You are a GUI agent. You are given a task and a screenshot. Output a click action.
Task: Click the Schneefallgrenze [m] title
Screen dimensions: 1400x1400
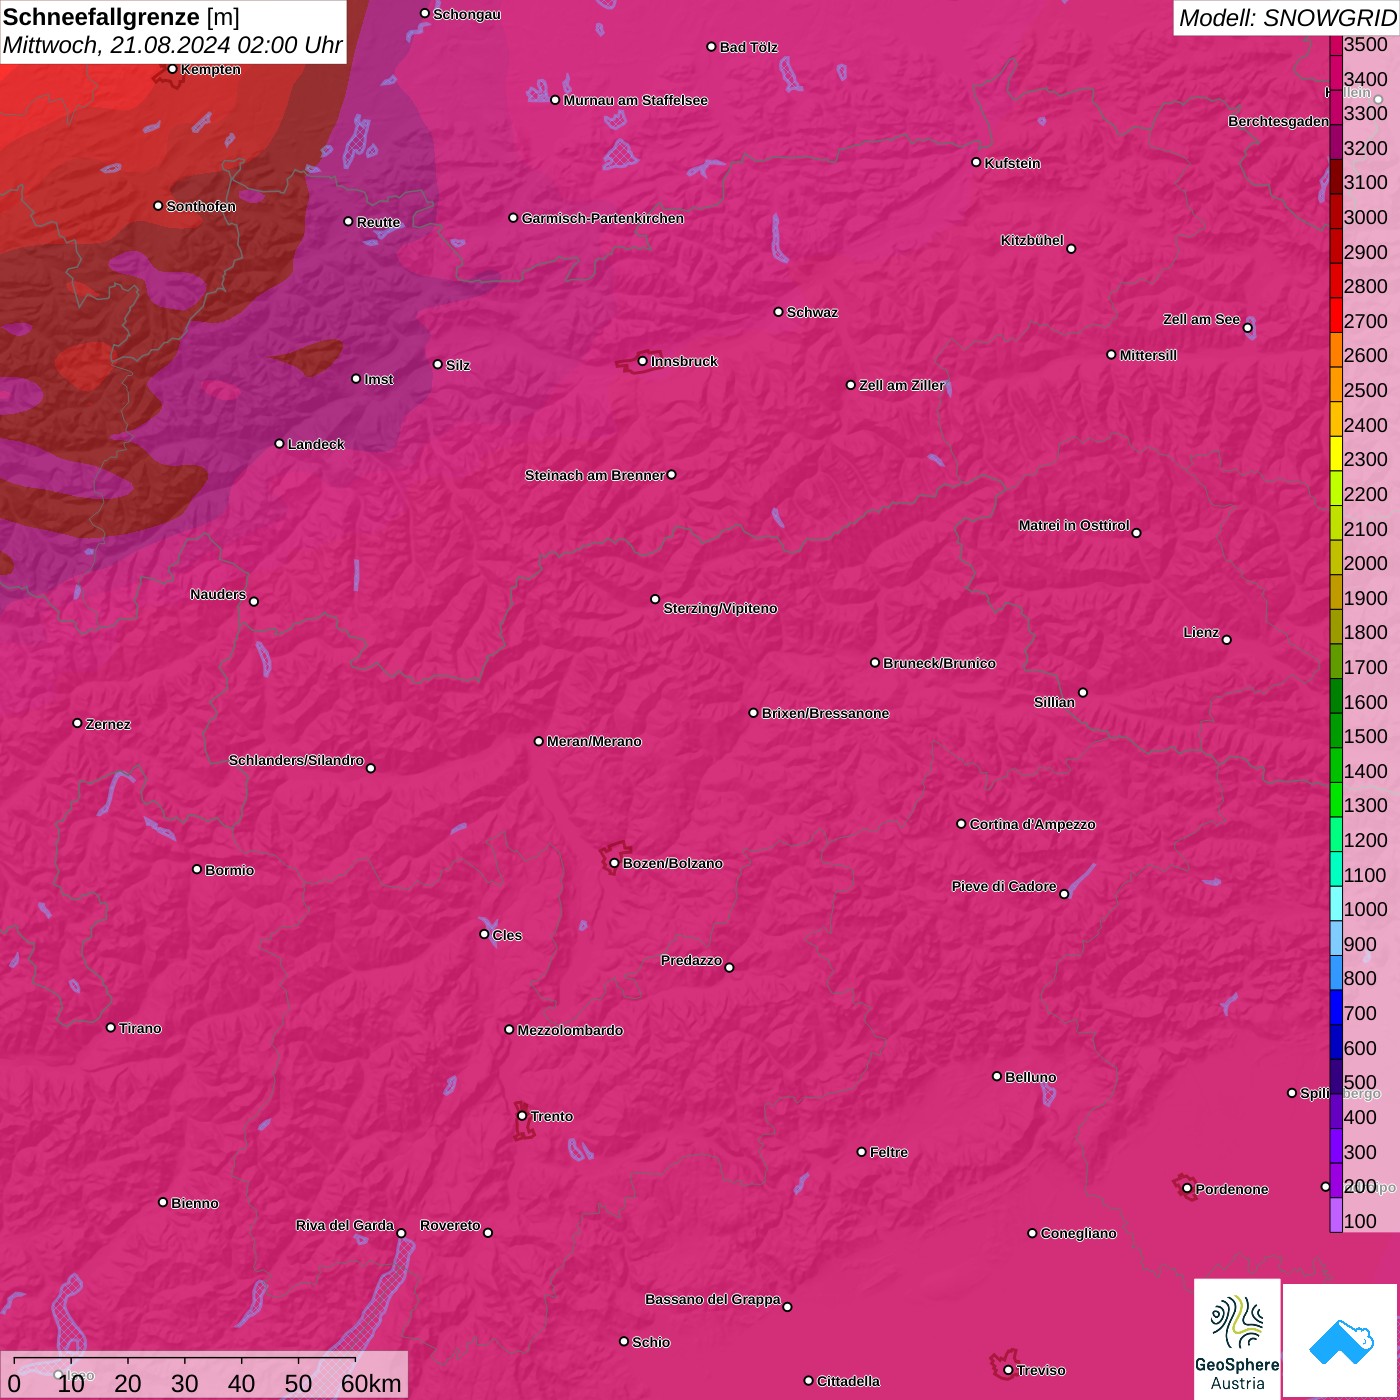point(121,17)
